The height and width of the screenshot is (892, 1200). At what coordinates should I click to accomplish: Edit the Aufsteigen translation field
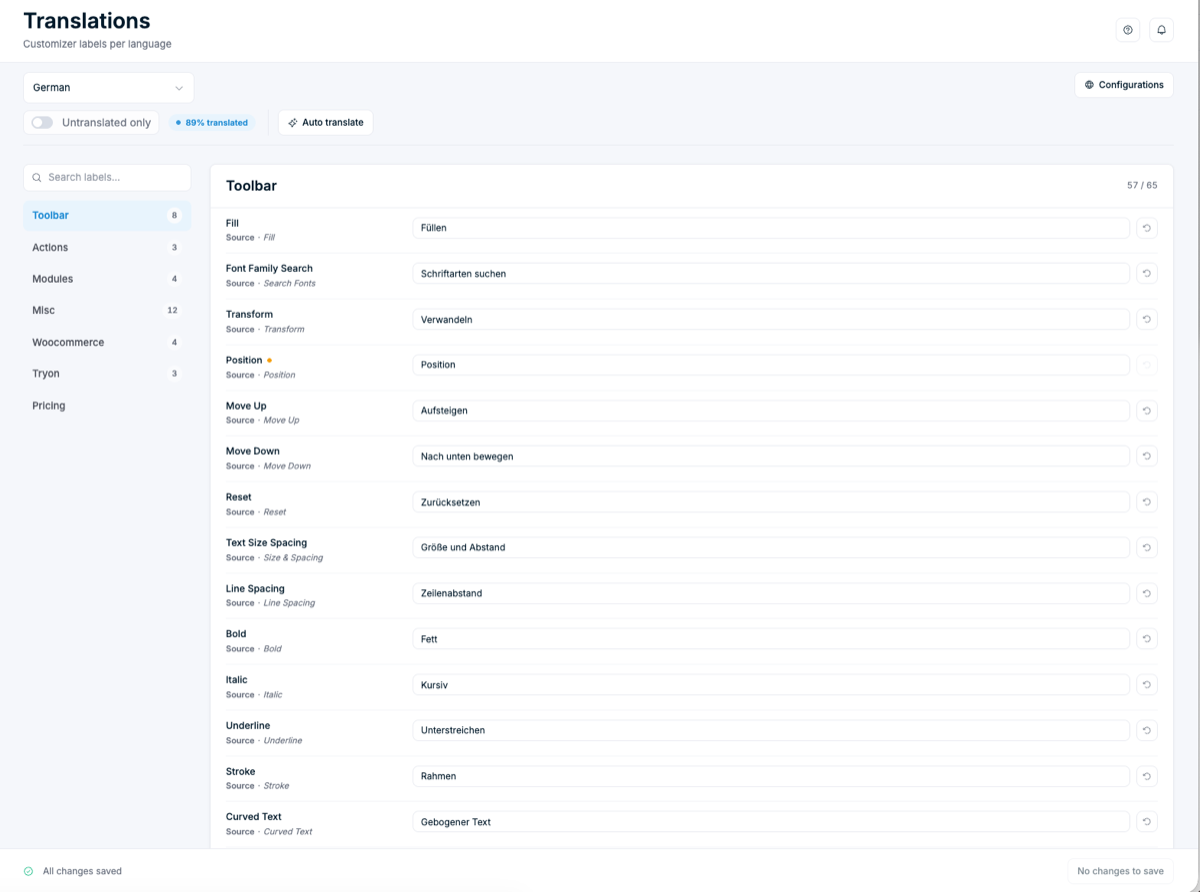pos(771,410)
